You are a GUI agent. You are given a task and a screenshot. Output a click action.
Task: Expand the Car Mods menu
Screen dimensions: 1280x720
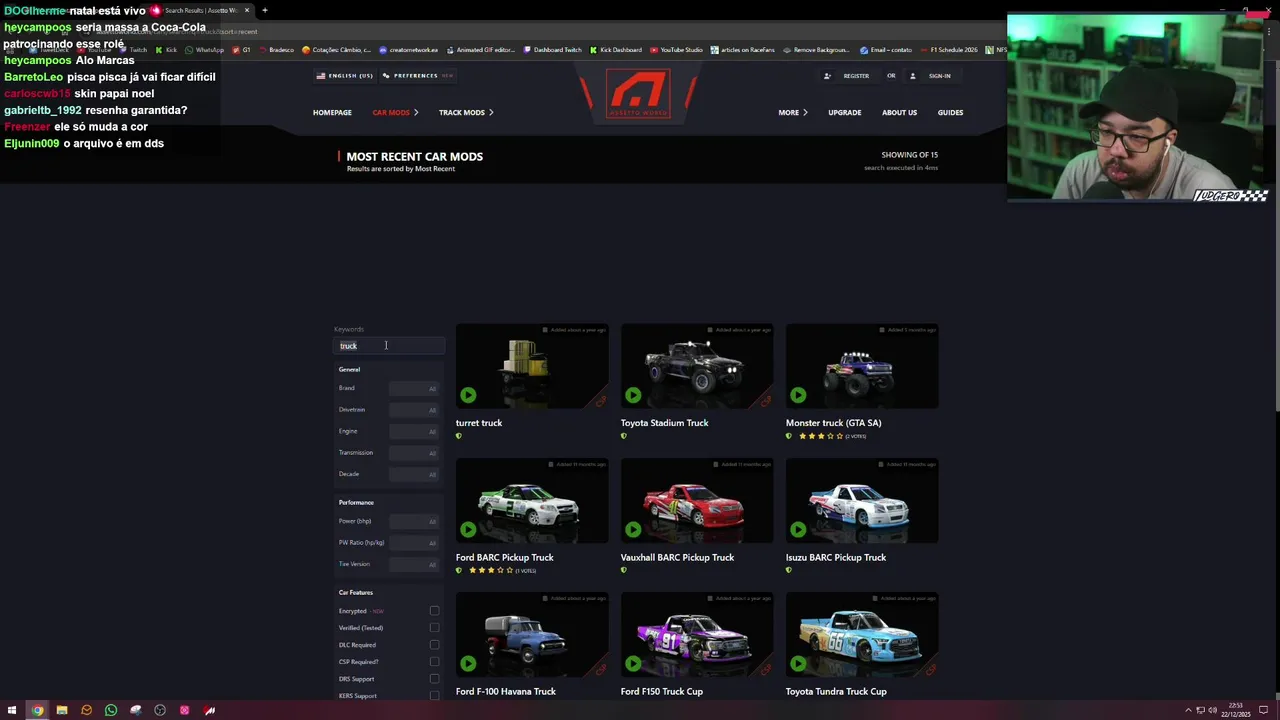(395, 113)
